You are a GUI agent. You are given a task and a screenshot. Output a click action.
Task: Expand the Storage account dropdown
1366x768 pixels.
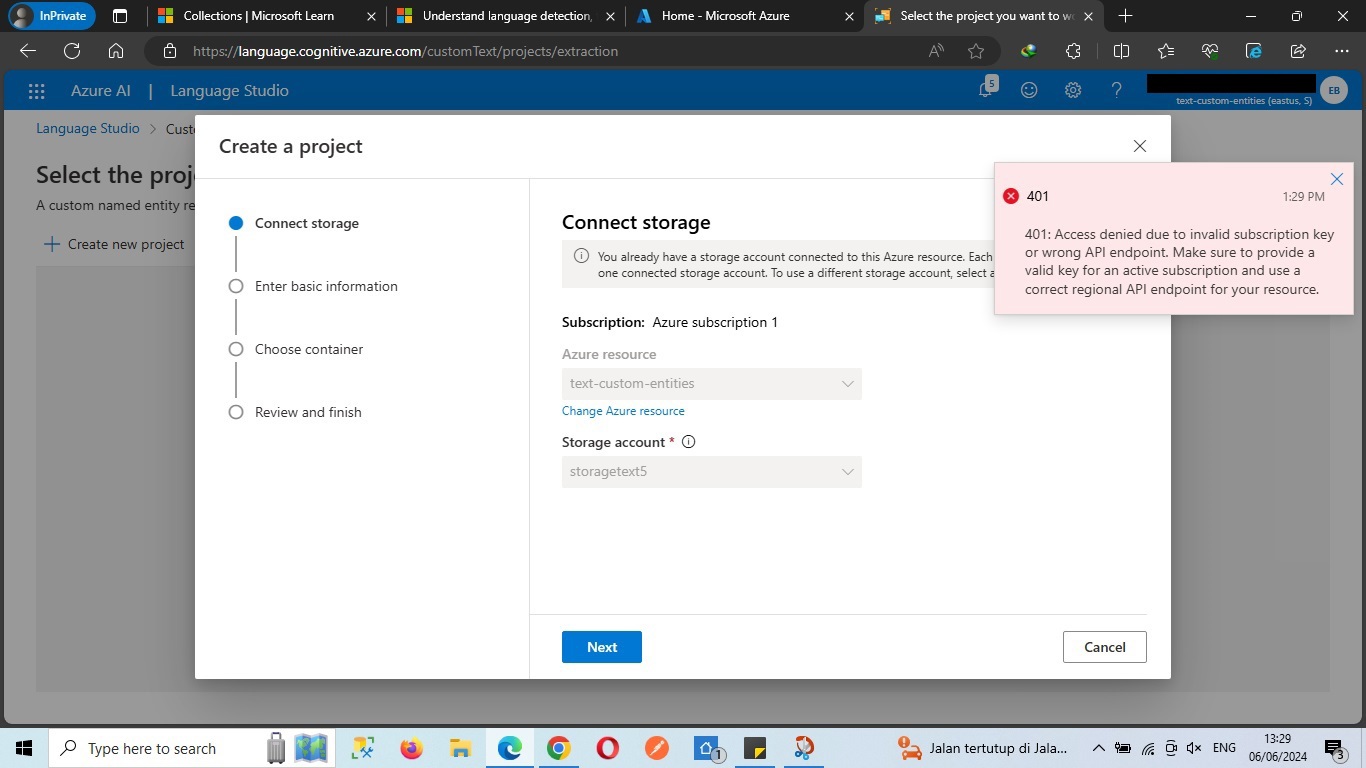pyautogui.click(x=712, y=472)
